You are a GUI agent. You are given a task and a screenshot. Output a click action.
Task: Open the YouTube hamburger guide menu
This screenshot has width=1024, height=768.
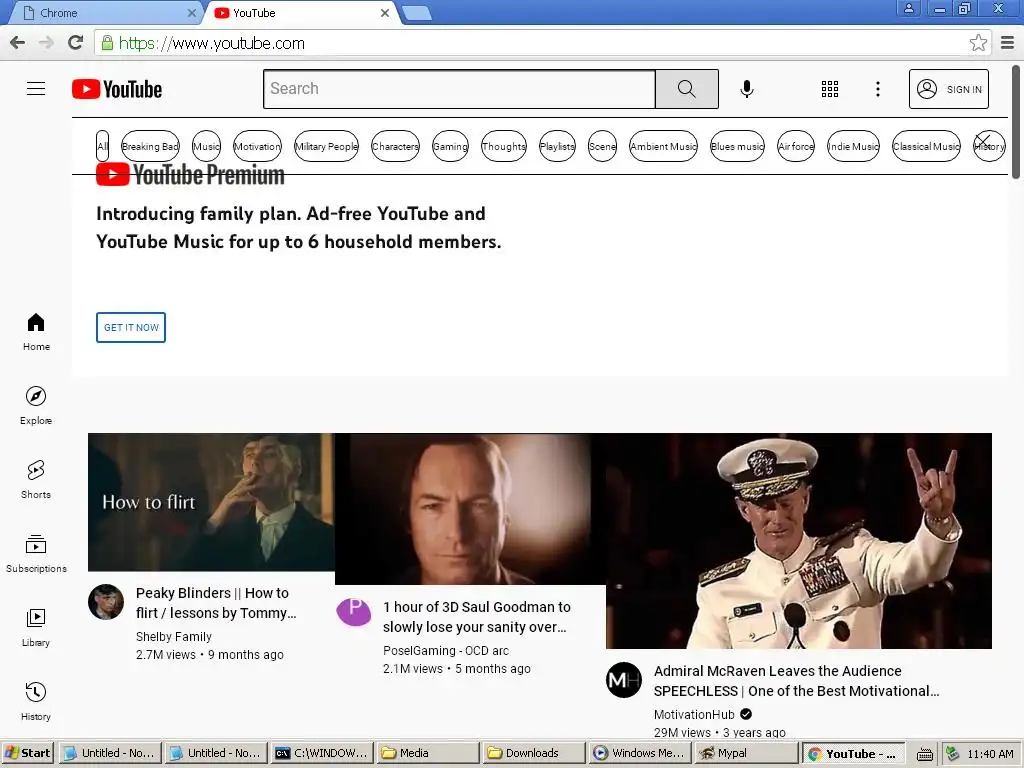click(36, 89)
